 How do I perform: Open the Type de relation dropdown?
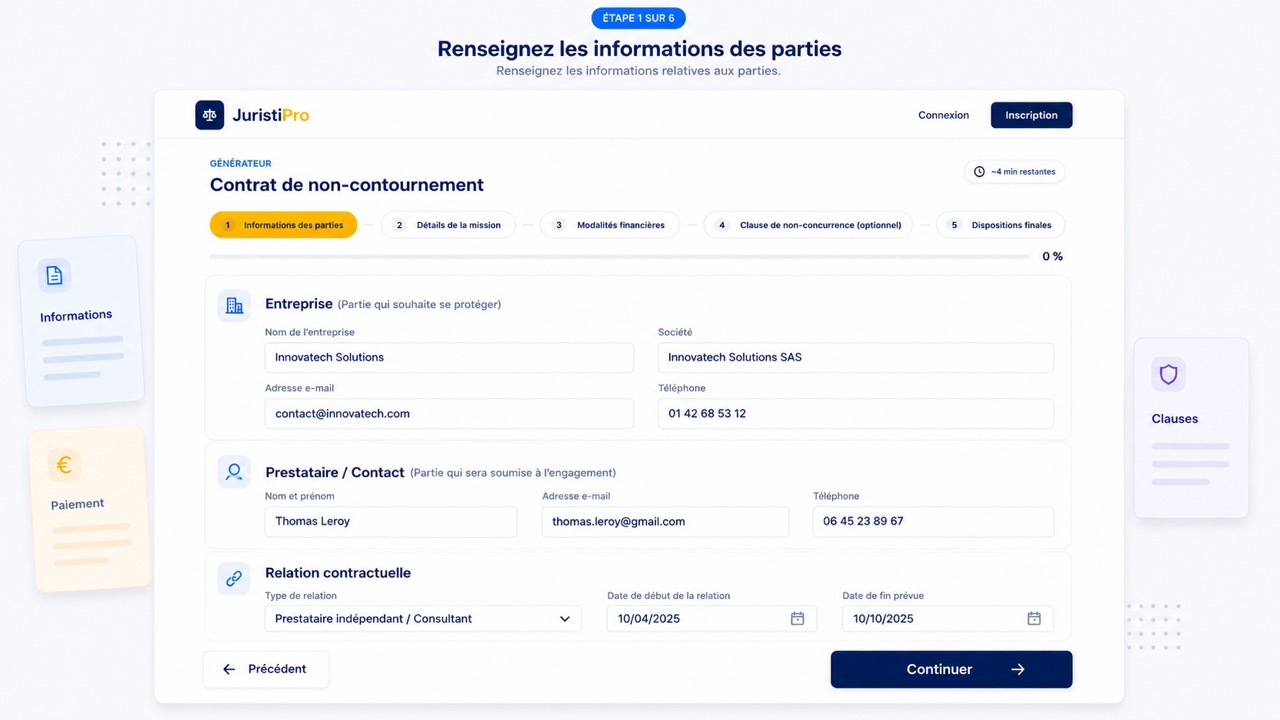pos(423,618)
